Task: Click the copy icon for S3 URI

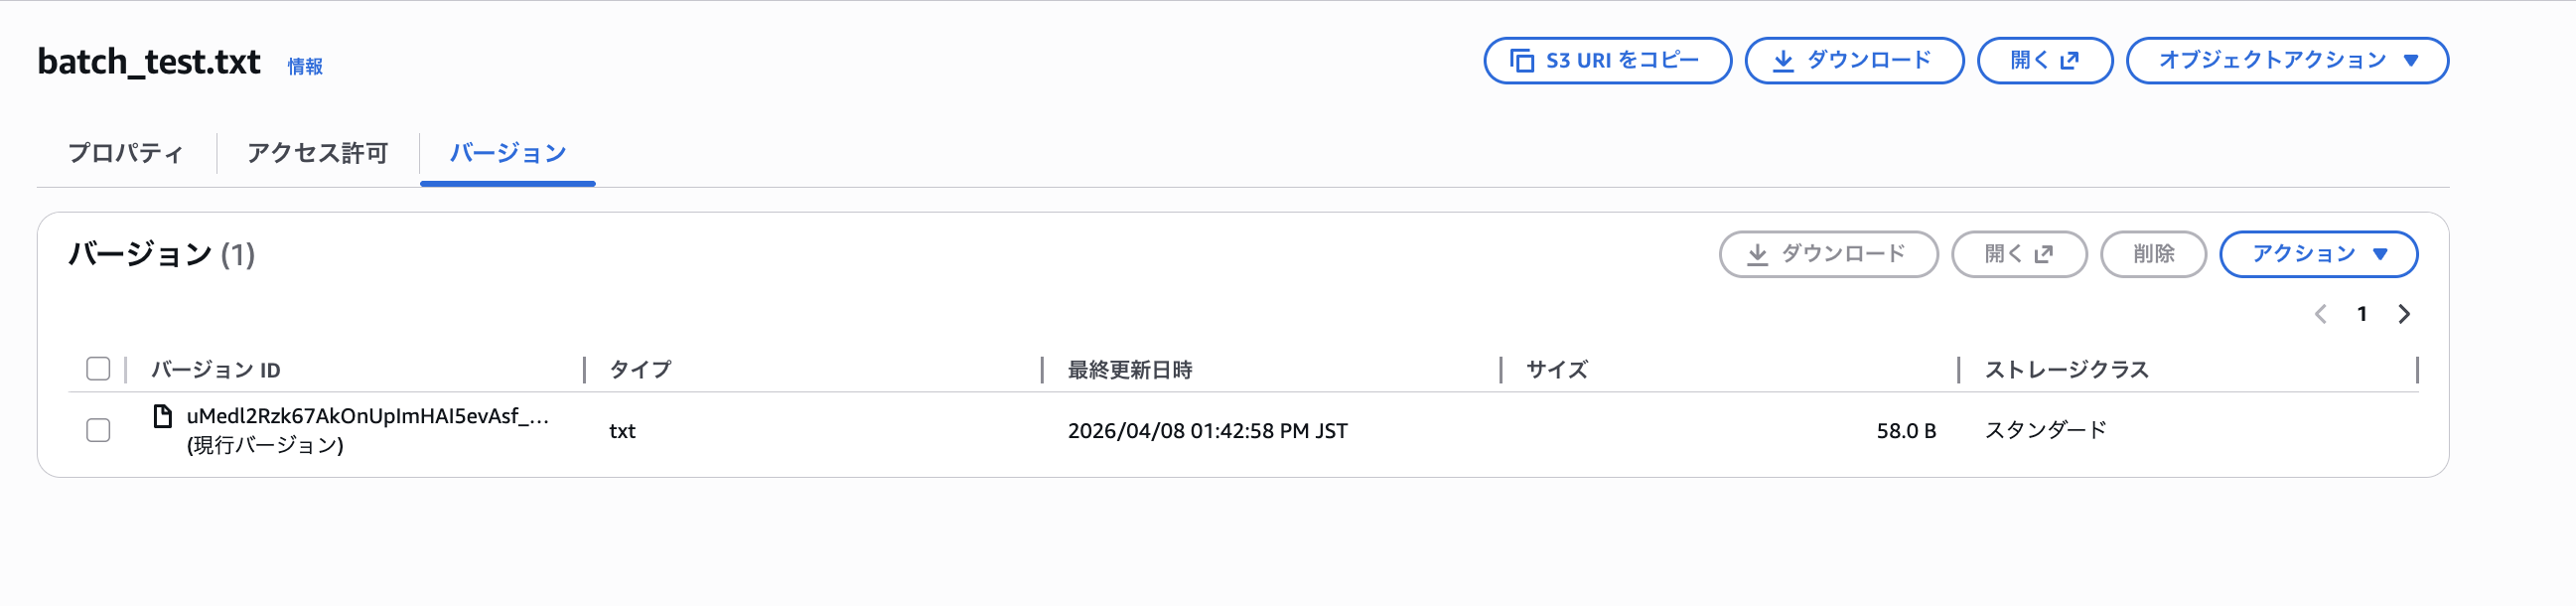Action: coord(1522,61)
